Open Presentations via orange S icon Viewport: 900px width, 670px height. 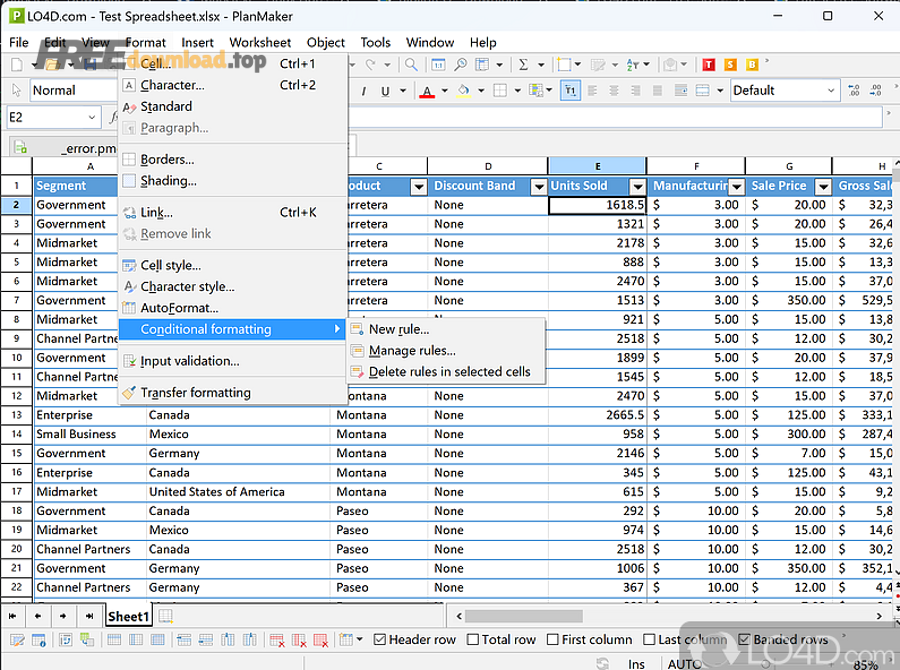(x=730, y=64)
